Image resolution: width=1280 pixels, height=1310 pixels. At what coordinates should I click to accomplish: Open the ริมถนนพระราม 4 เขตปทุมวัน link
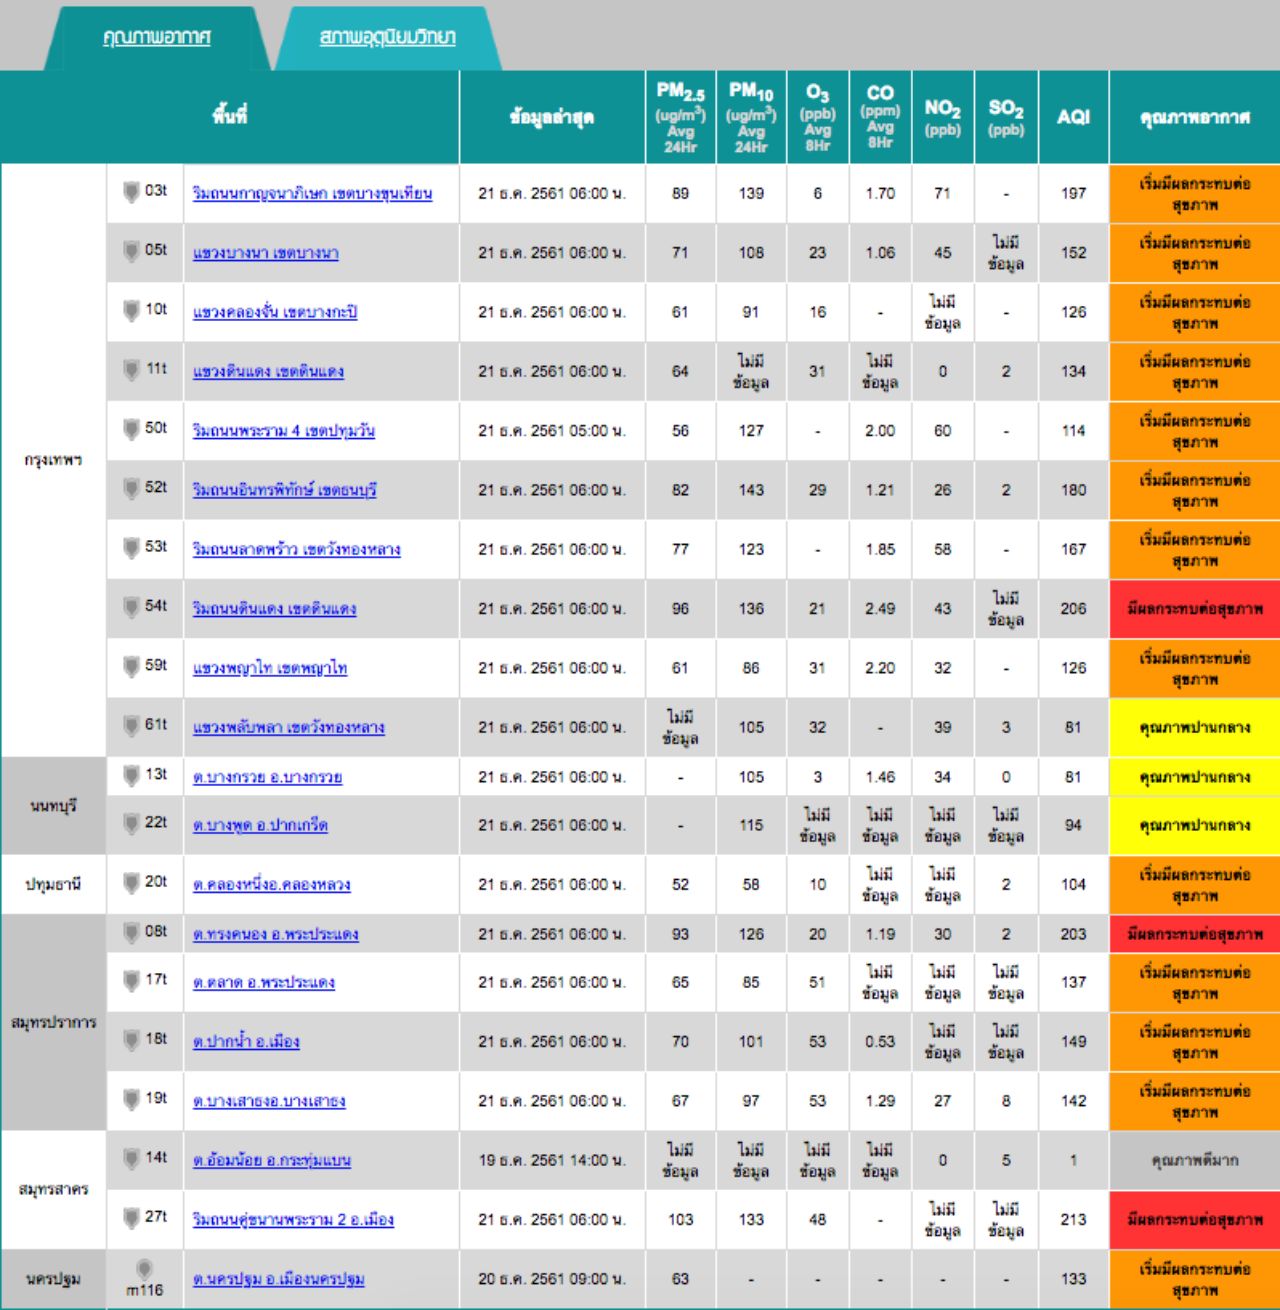pyautogui.click(x=284, y=431)
